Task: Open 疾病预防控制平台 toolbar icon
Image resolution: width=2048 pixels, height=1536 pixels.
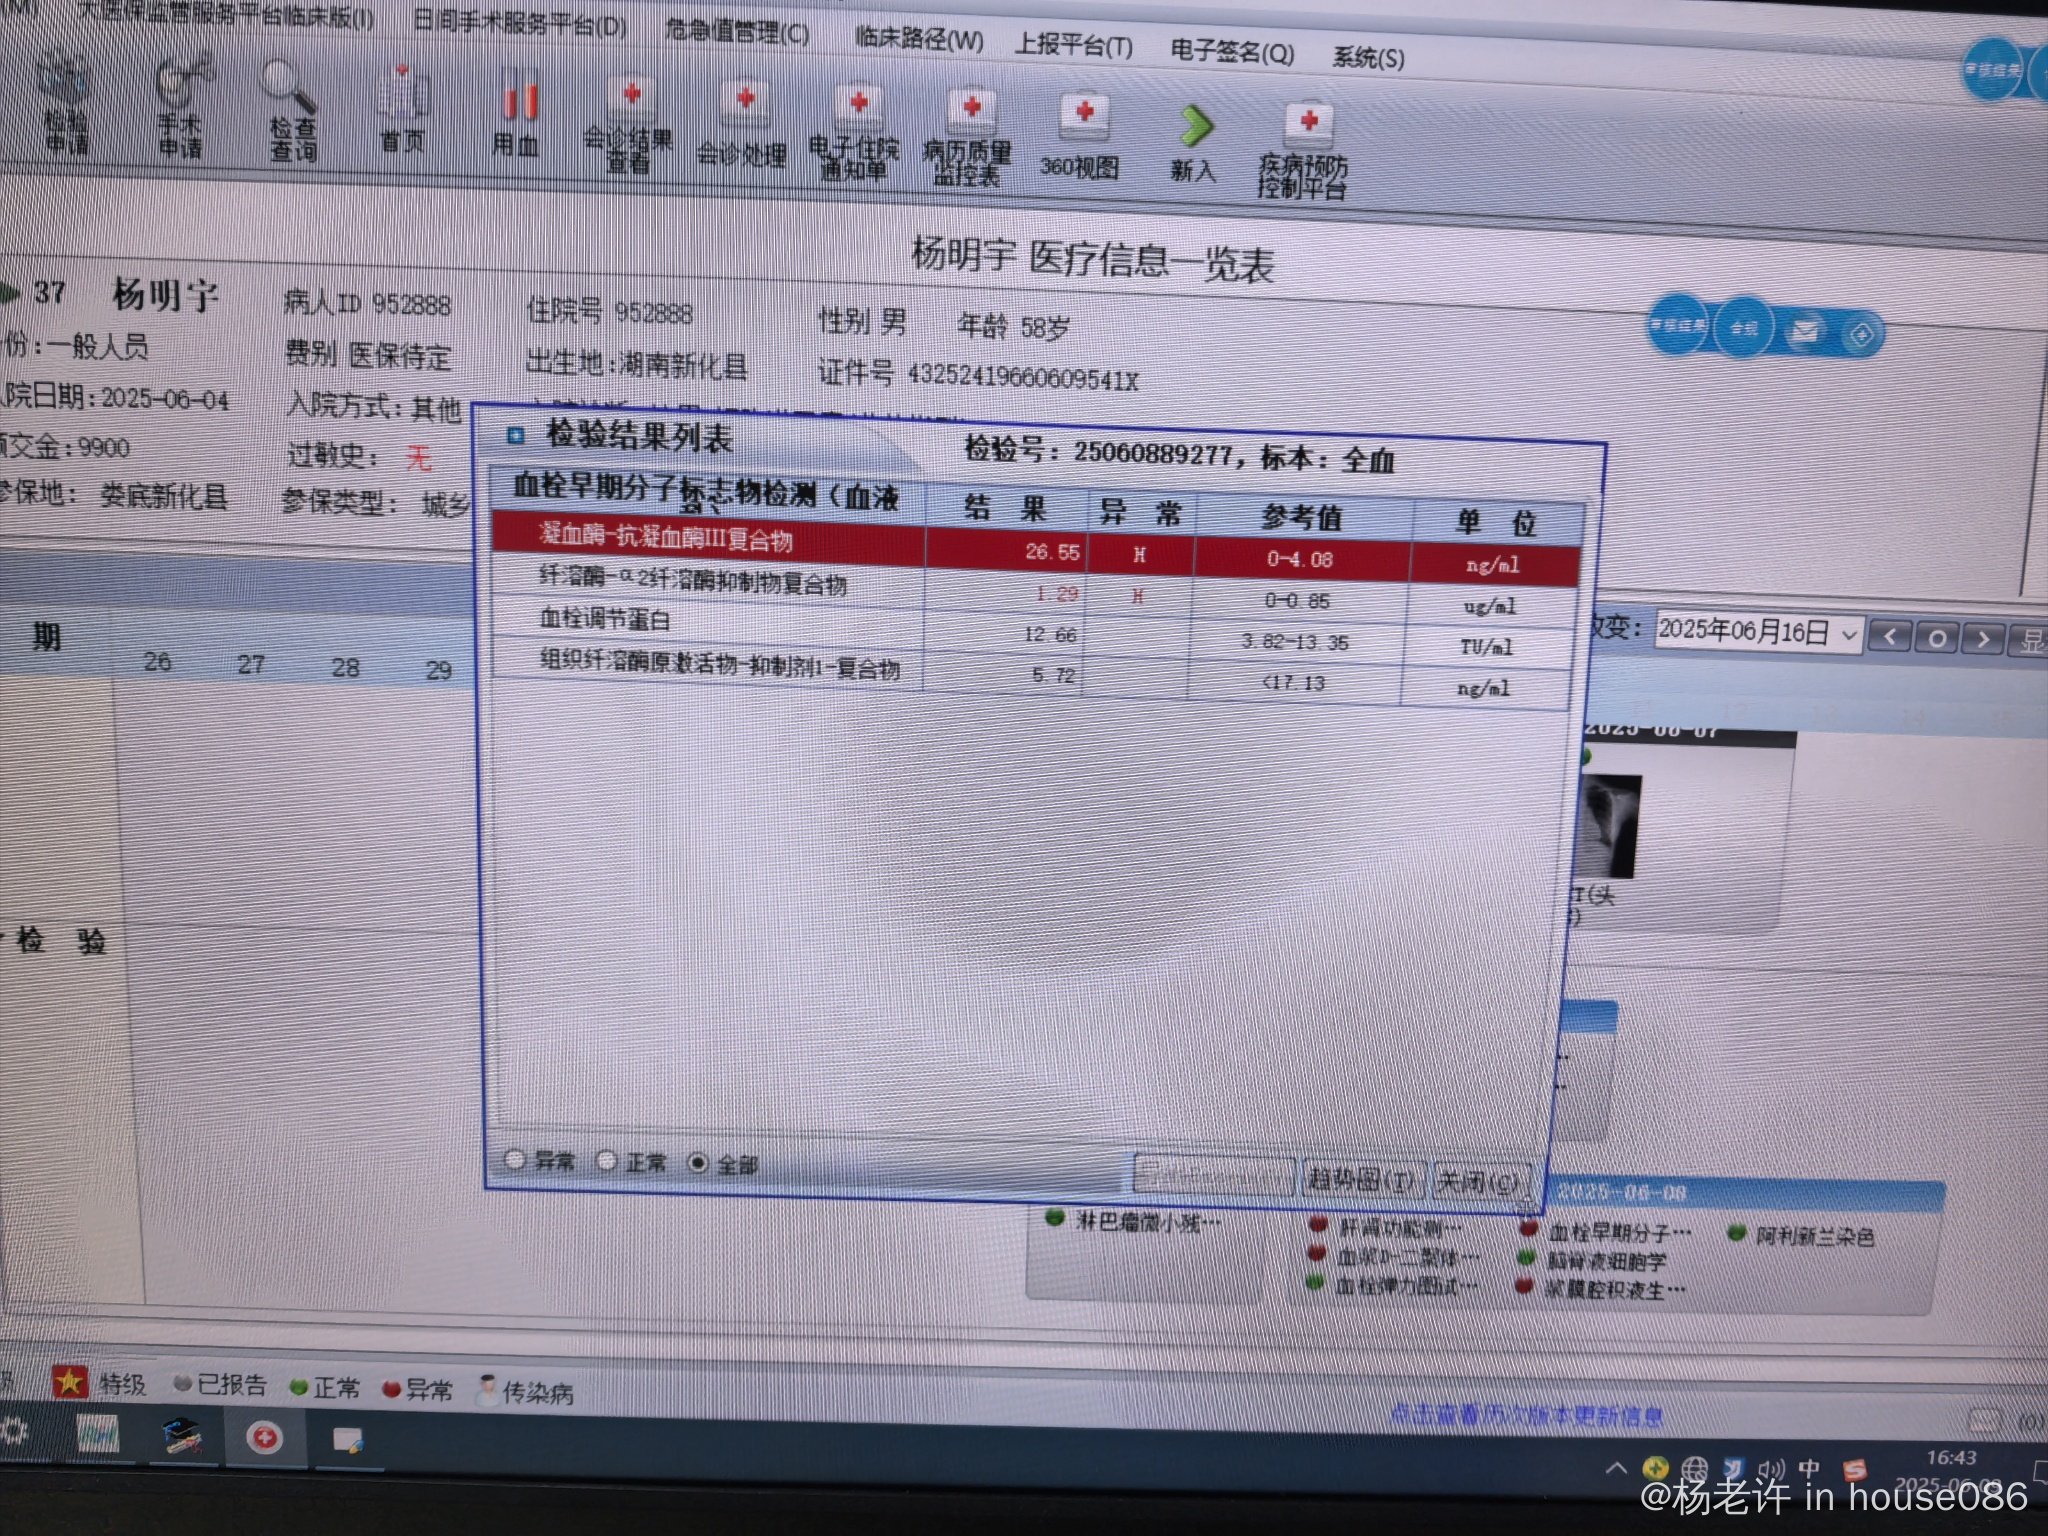Action: pos(1303,150)
